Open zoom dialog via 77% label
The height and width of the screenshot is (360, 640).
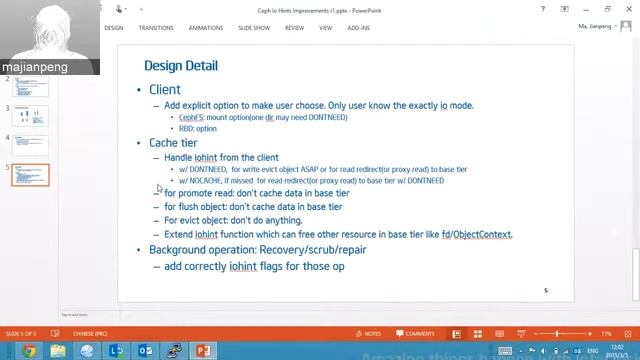[606, 334]
